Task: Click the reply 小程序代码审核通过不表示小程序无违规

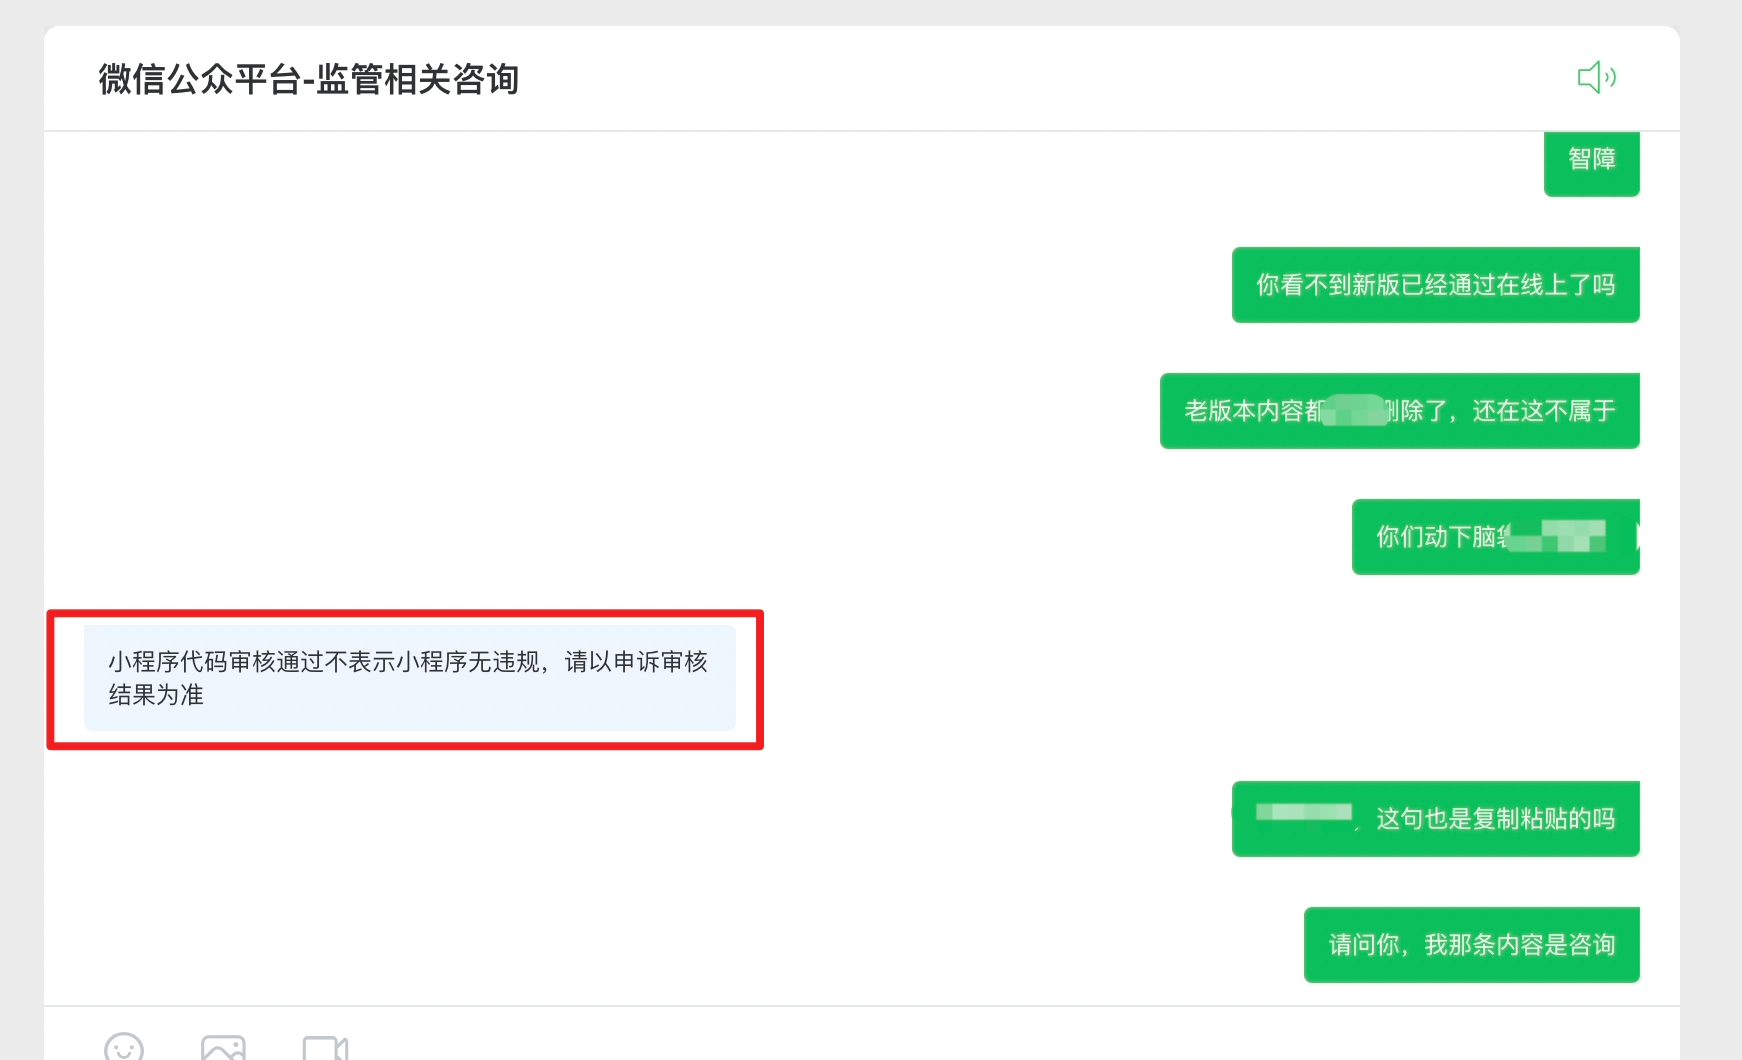Action: tap(410, 678)
